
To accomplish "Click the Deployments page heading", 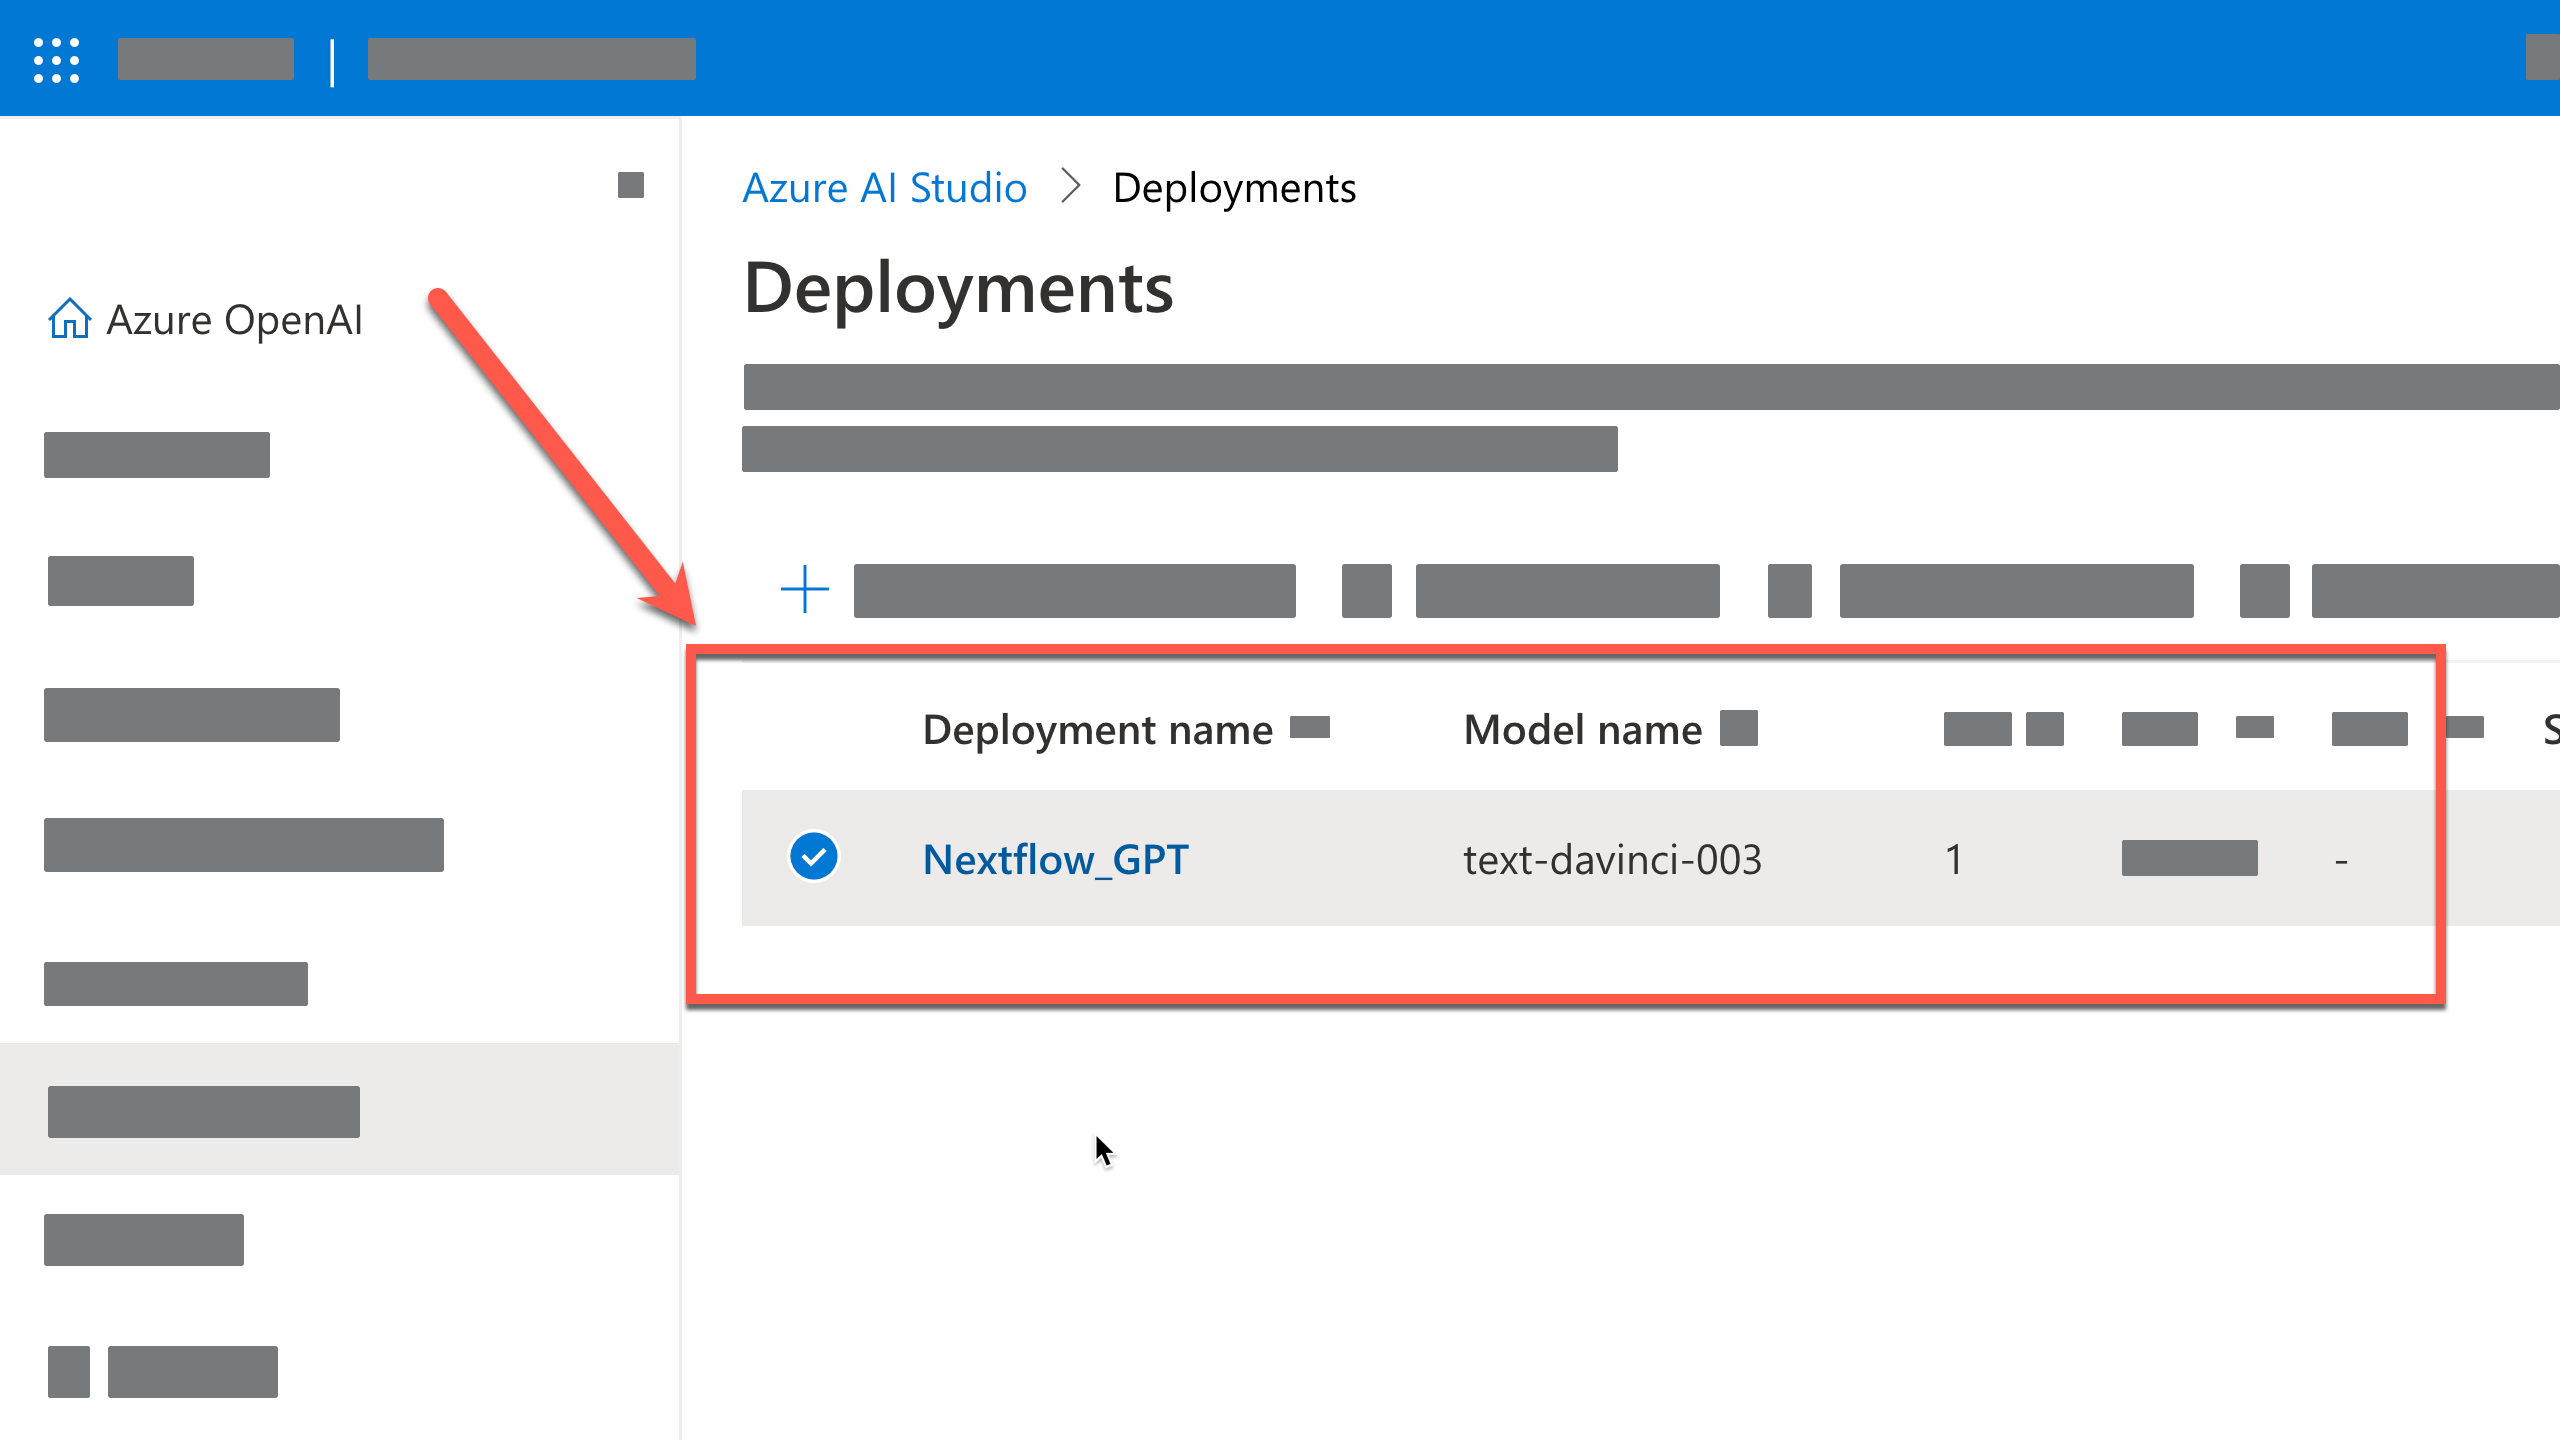I will point(959,288).
